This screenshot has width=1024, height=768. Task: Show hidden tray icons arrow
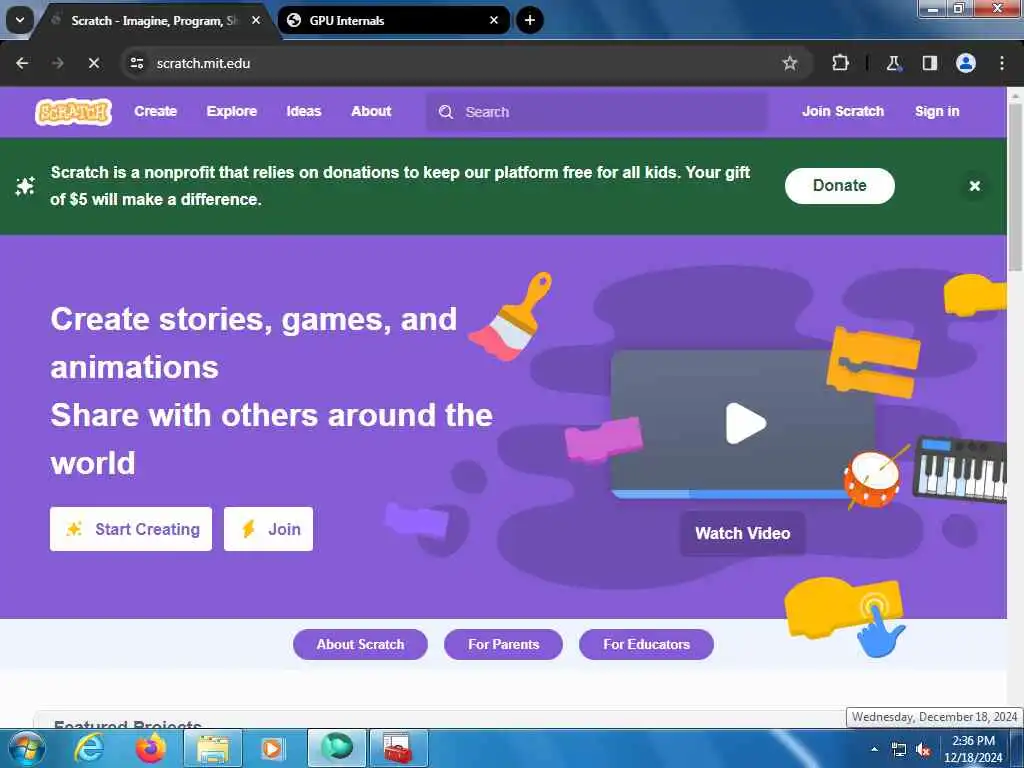tap(874, 749)
